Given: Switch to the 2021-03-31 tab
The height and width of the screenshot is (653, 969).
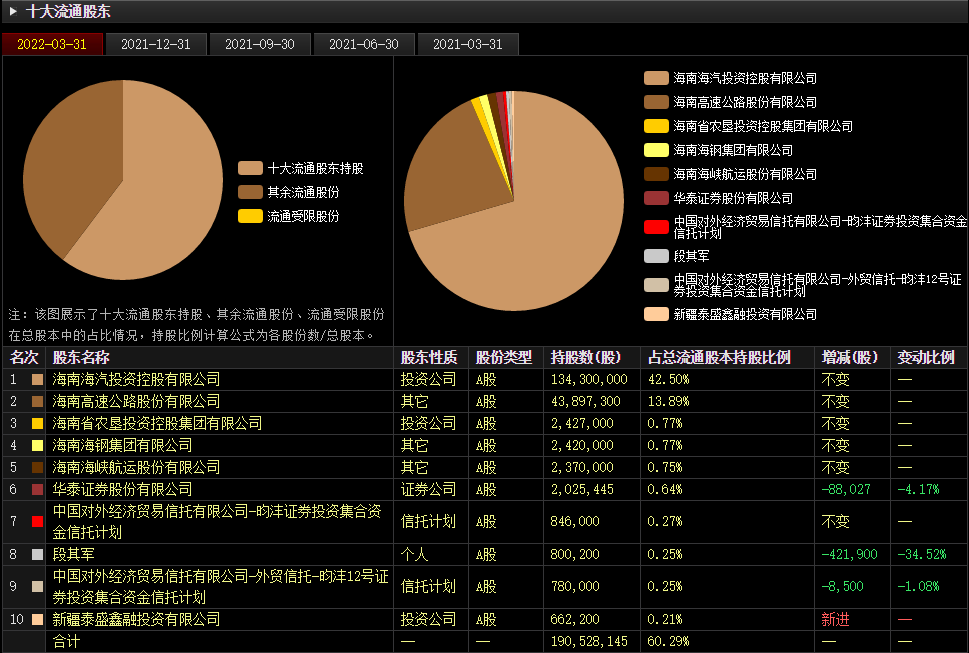Looking at the screenshot, I should 468,44.
